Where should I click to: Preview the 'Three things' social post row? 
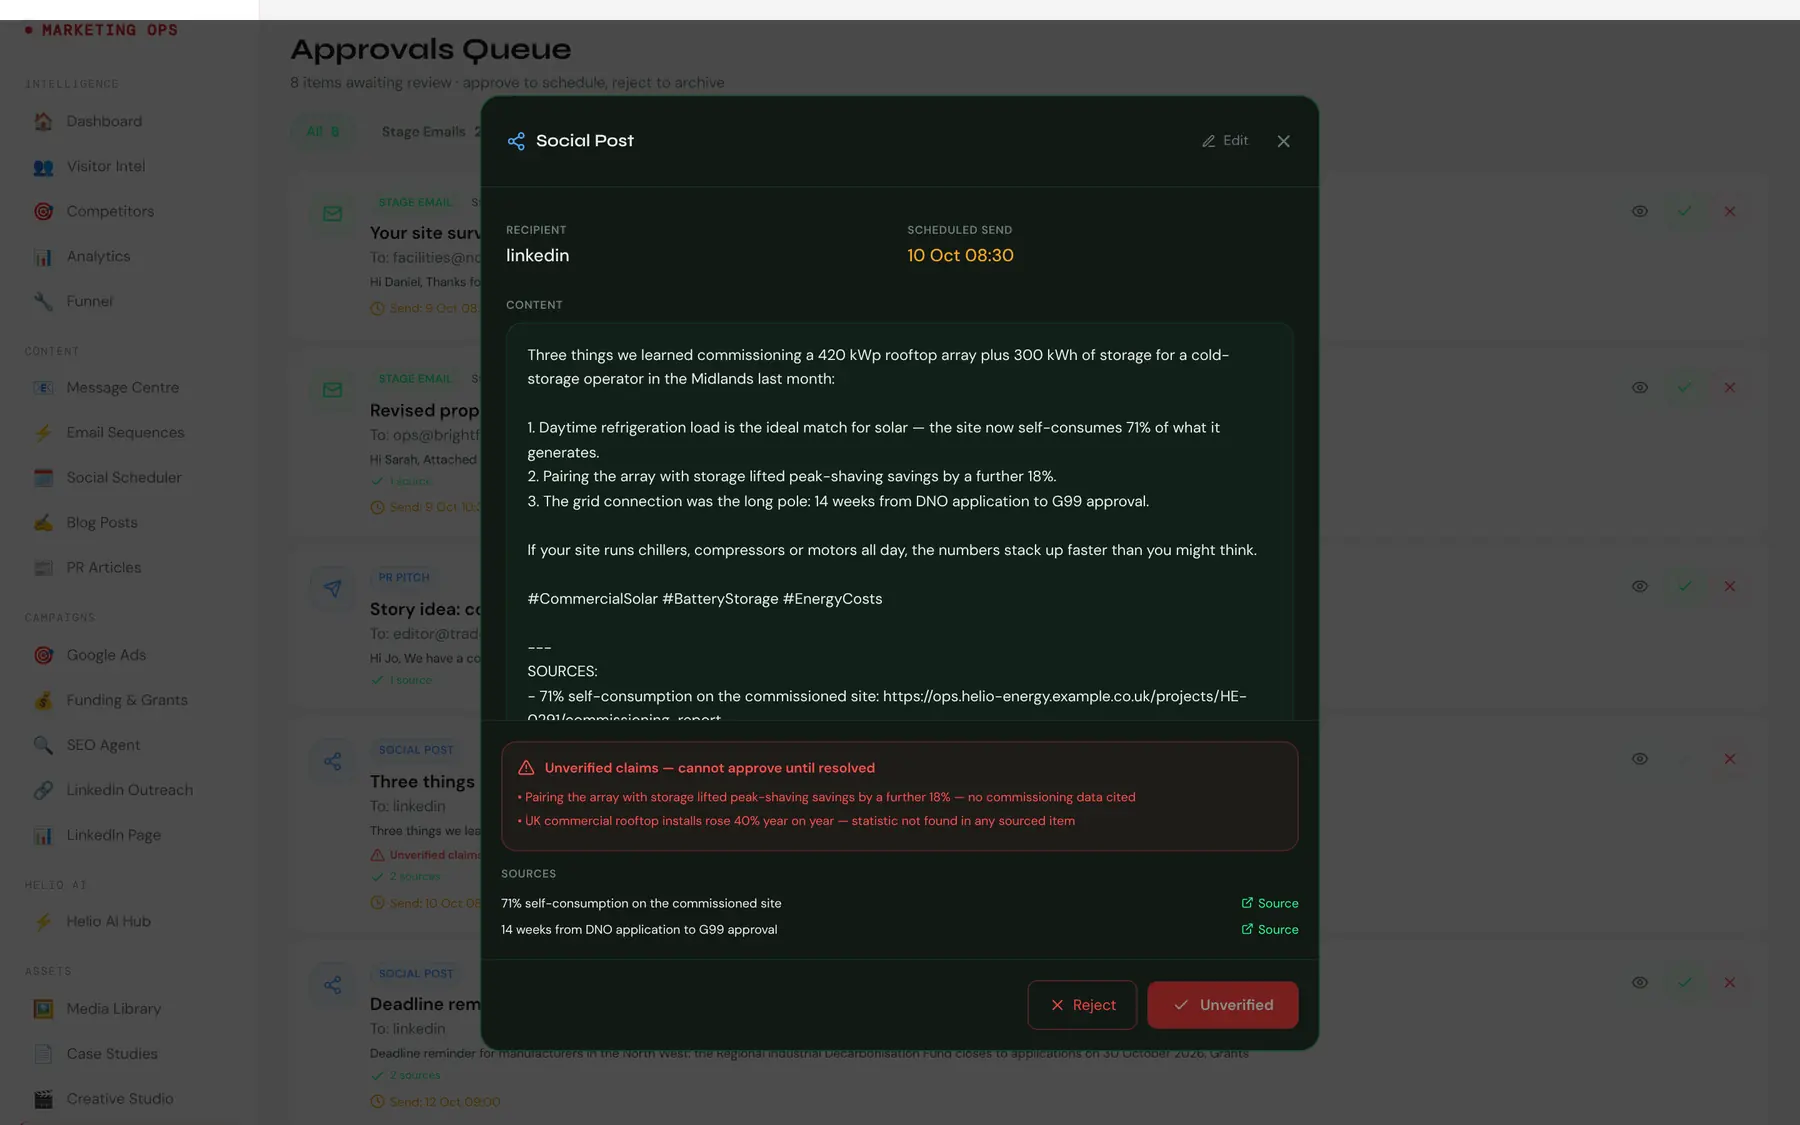point(1640,759)
